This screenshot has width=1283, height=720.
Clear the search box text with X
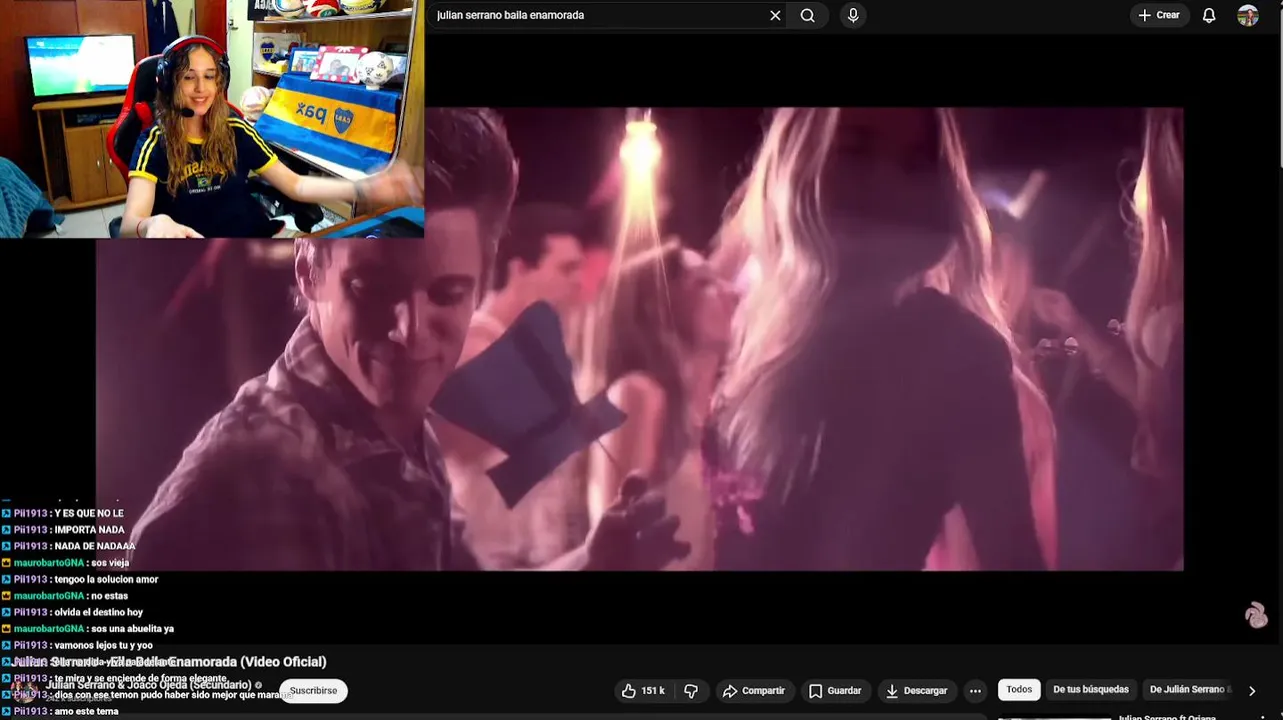click(x=775, y=15)
